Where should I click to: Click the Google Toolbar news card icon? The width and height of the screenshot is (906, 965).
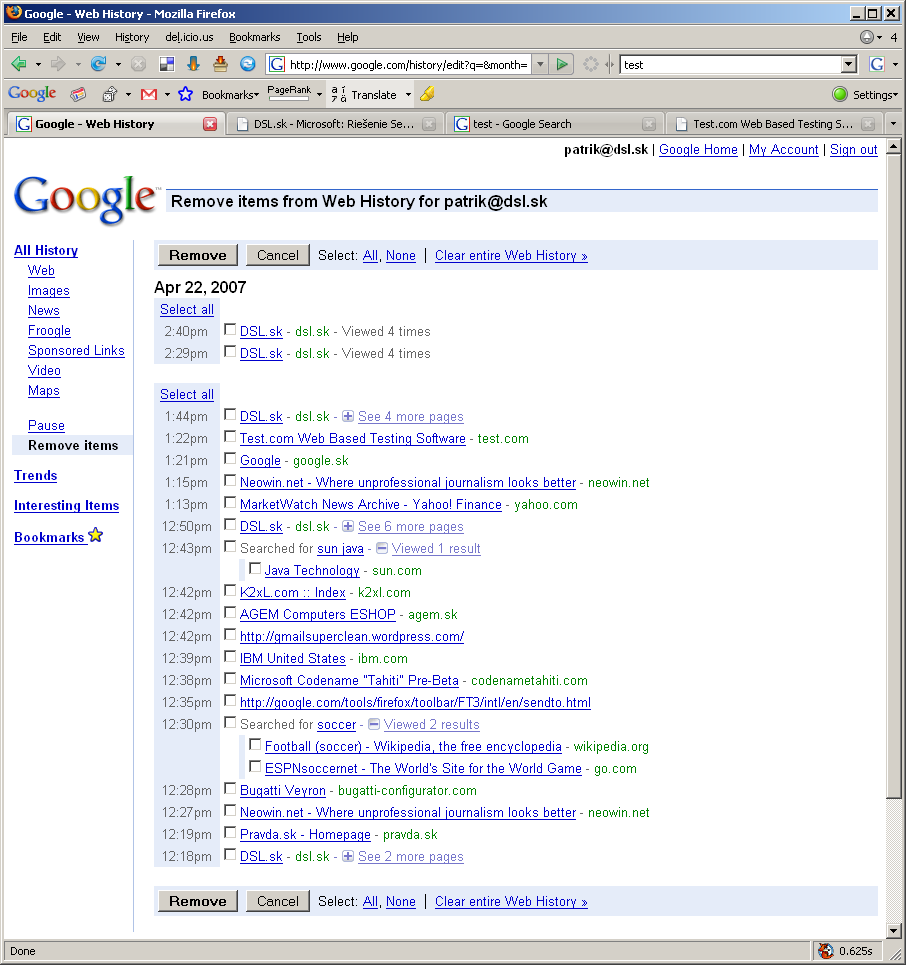click(x=78, y=94)
